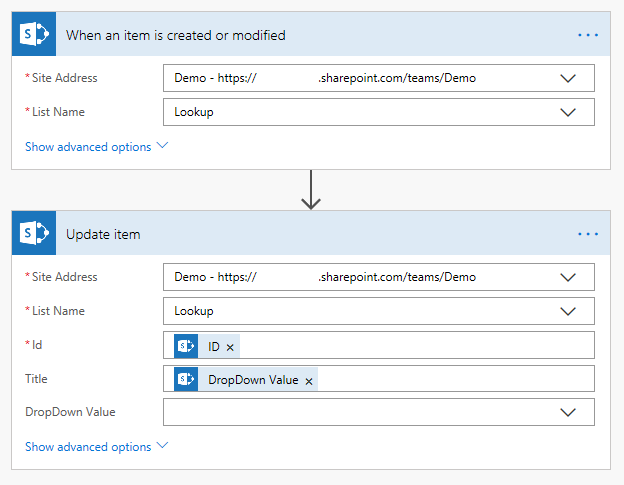Image resolution: width=624 pixels, height=485 pixels.
Task: Show advanced options in the trigger card
Action: point(96,147)
